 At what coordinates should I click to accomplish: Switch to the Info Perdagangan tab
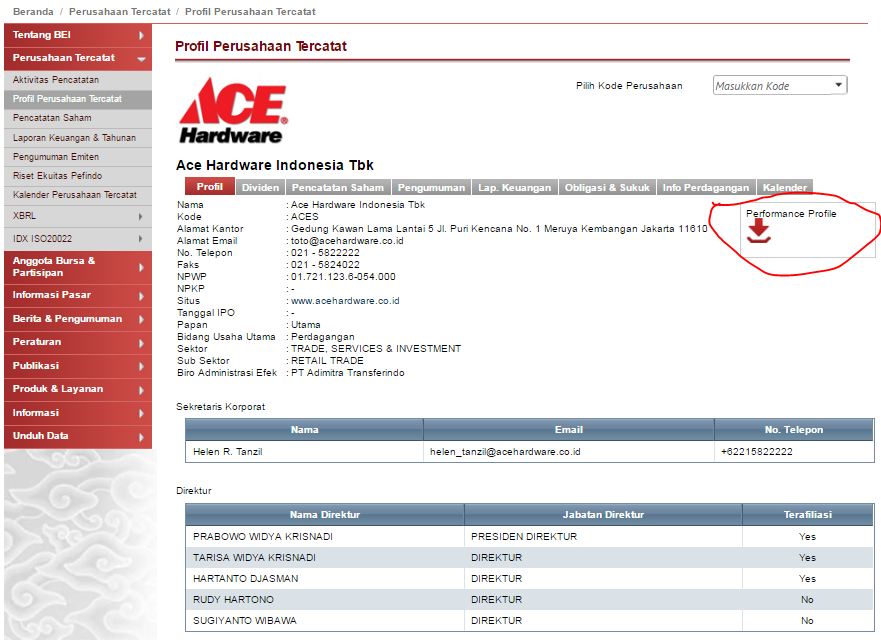(706, 187)
